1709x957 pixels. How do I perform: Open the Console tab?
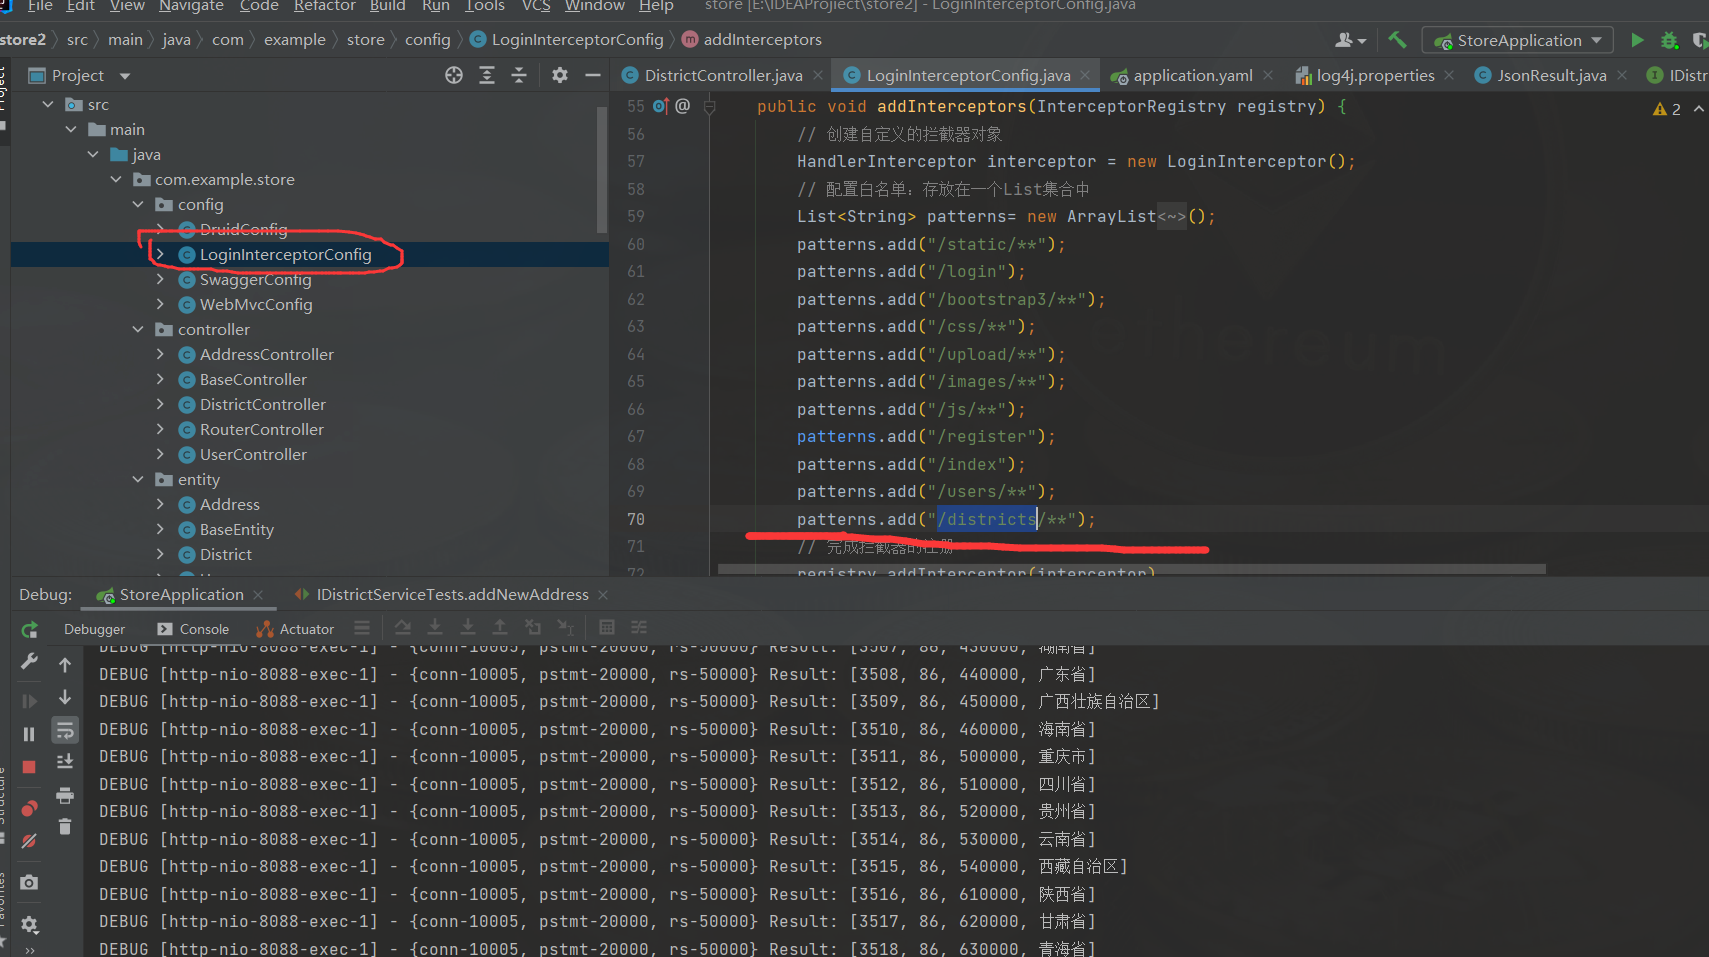coord(193,629)
